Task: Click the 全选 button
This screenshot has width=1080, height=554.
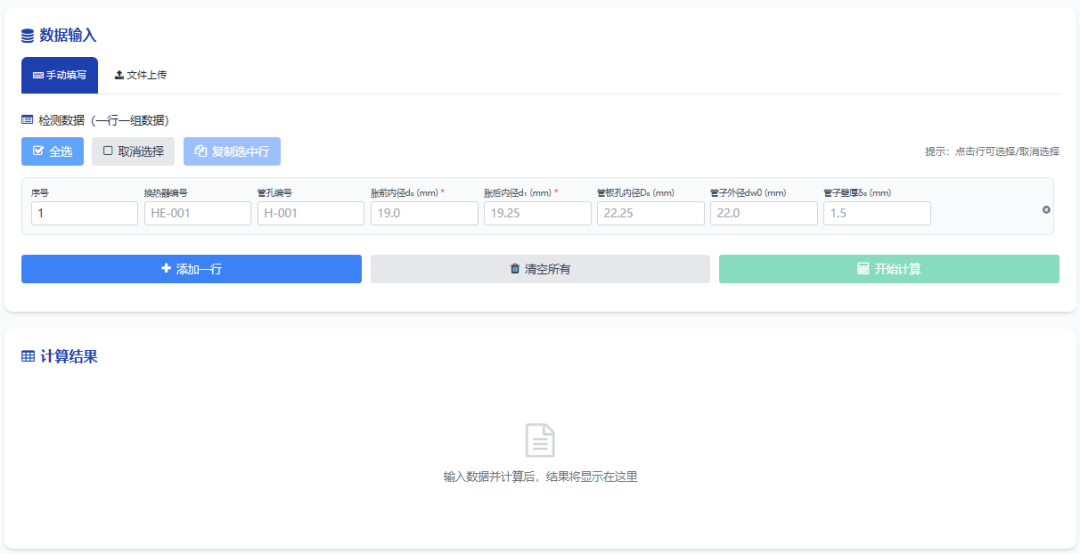Action: (52, 152)
